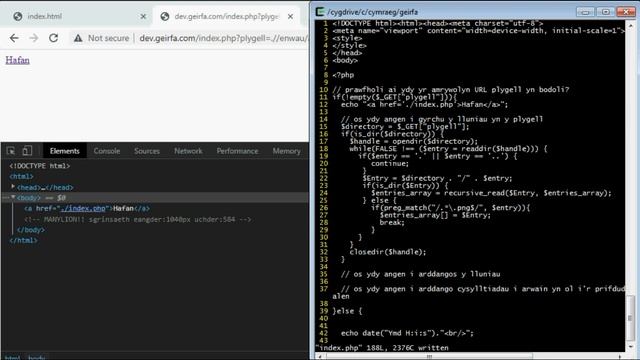This screenshot has height=360, width=640.
Task: Open the Performance panel tab
Action: tap(237, 151)
